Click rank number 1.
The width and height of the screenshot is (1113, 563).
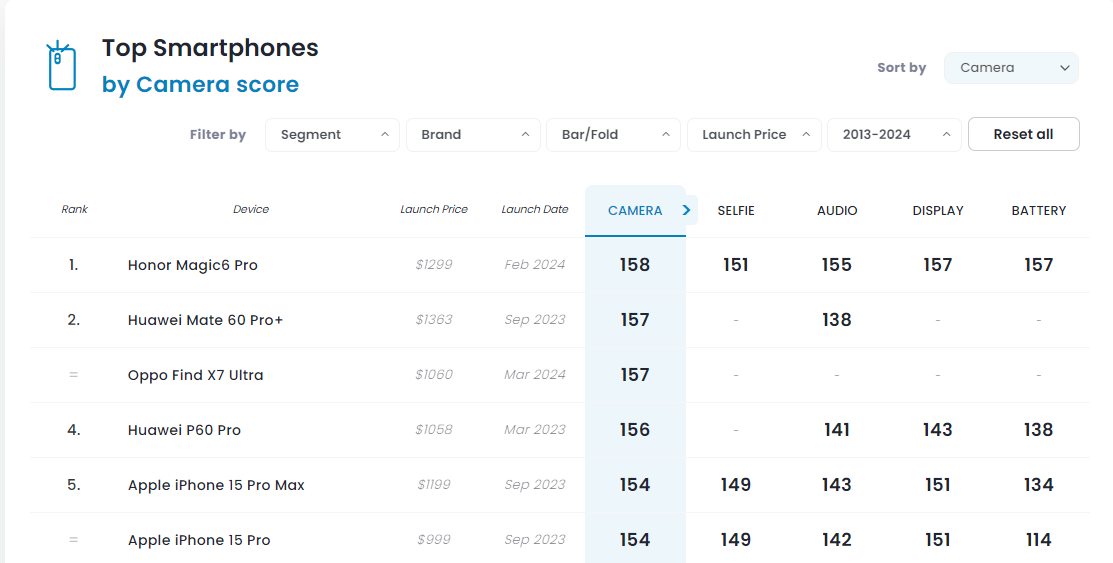[x=74, y=265]
